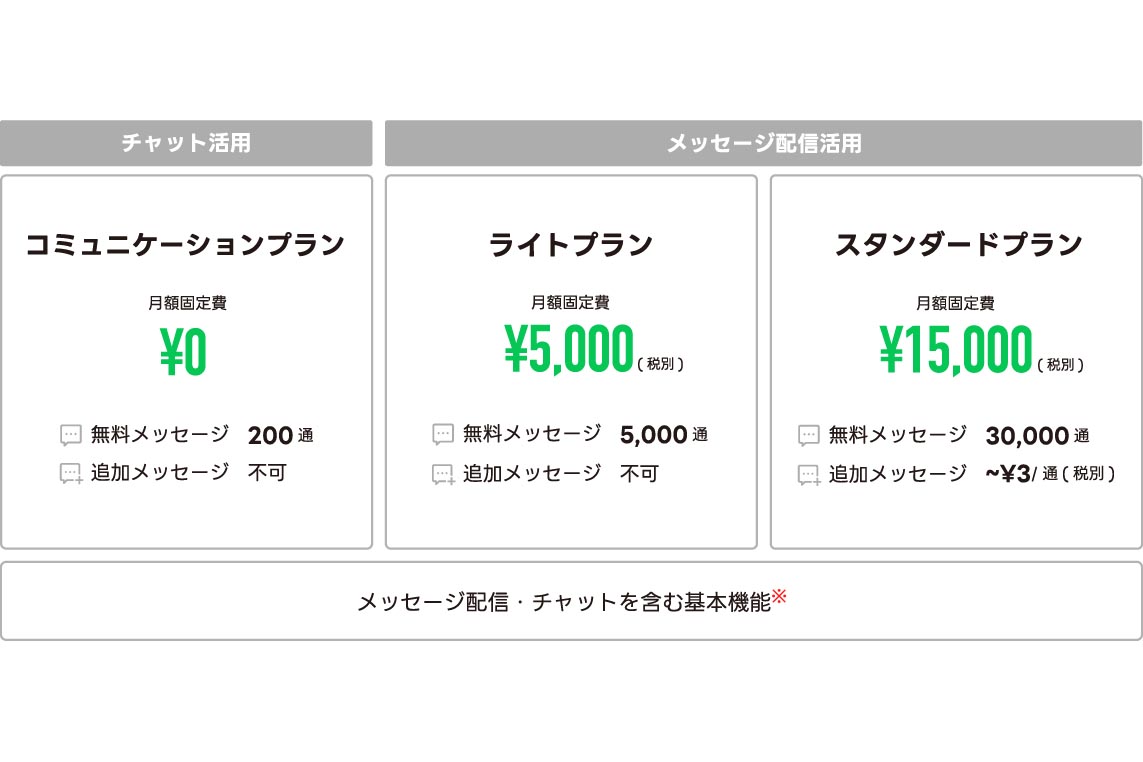The width and height of the screenshot is (1143, 762).
Task: Select the メッセージ配信活用 header tab
Action: [x=763, y=143]
